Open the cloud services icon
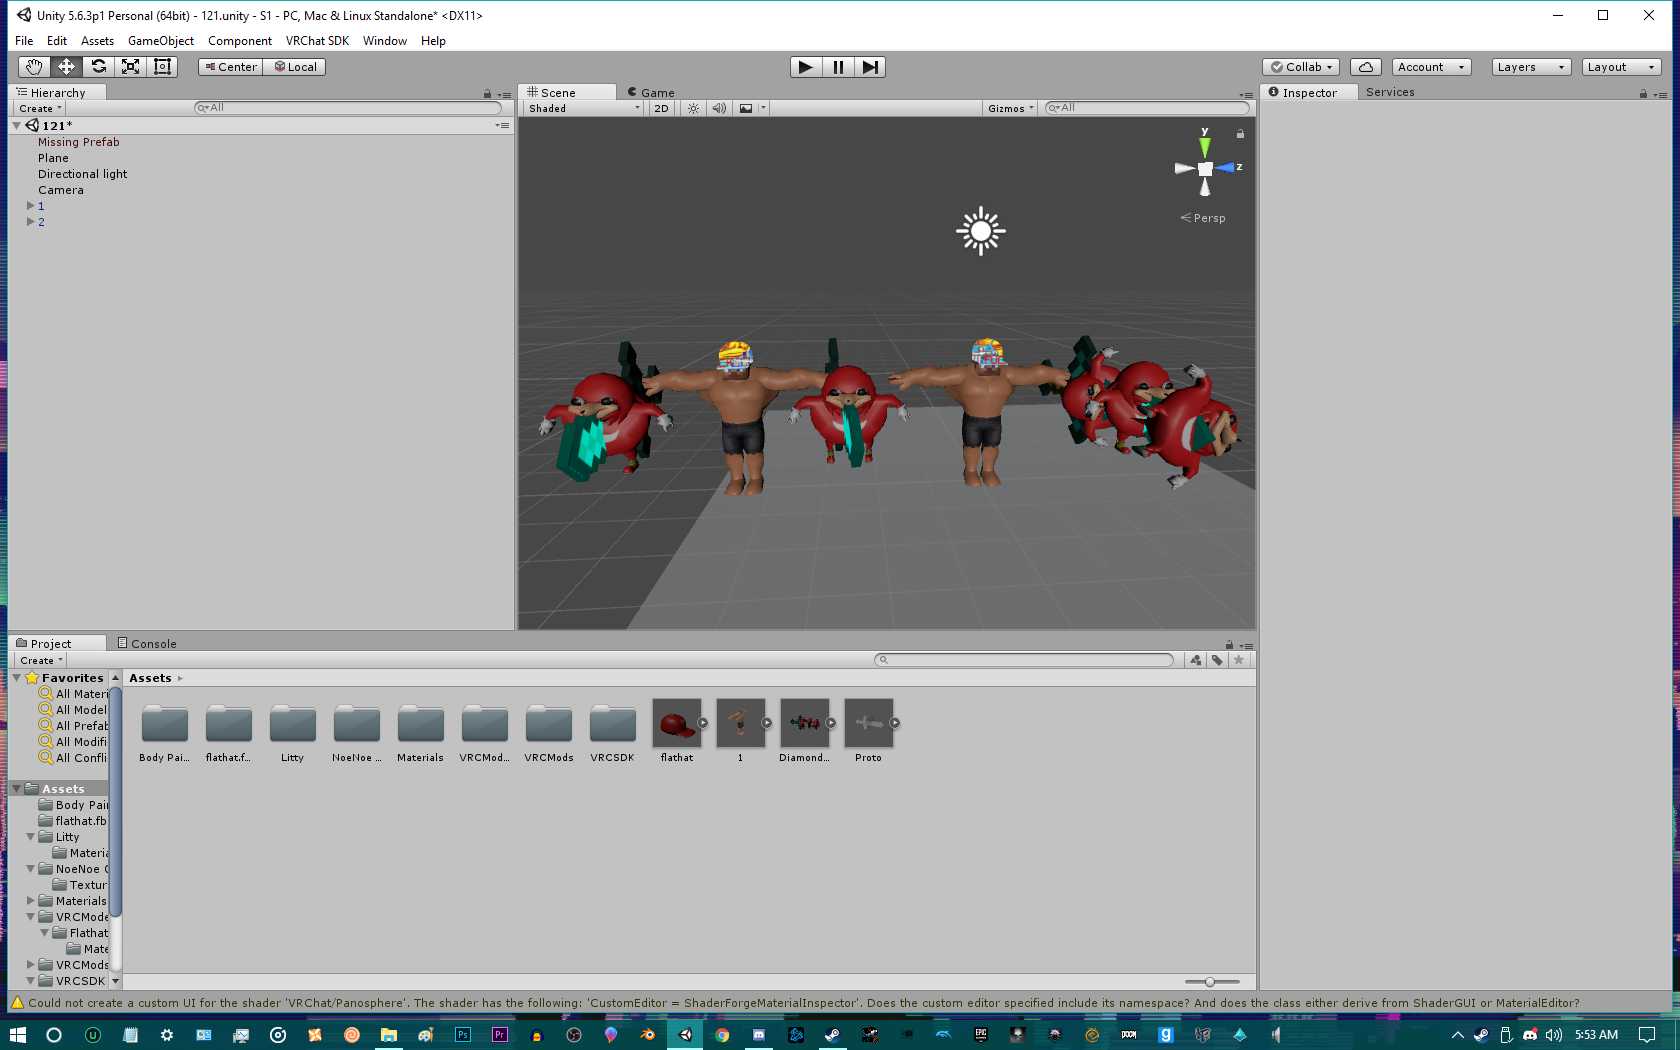1680x1050 pixels. [x=1365, y=67]
